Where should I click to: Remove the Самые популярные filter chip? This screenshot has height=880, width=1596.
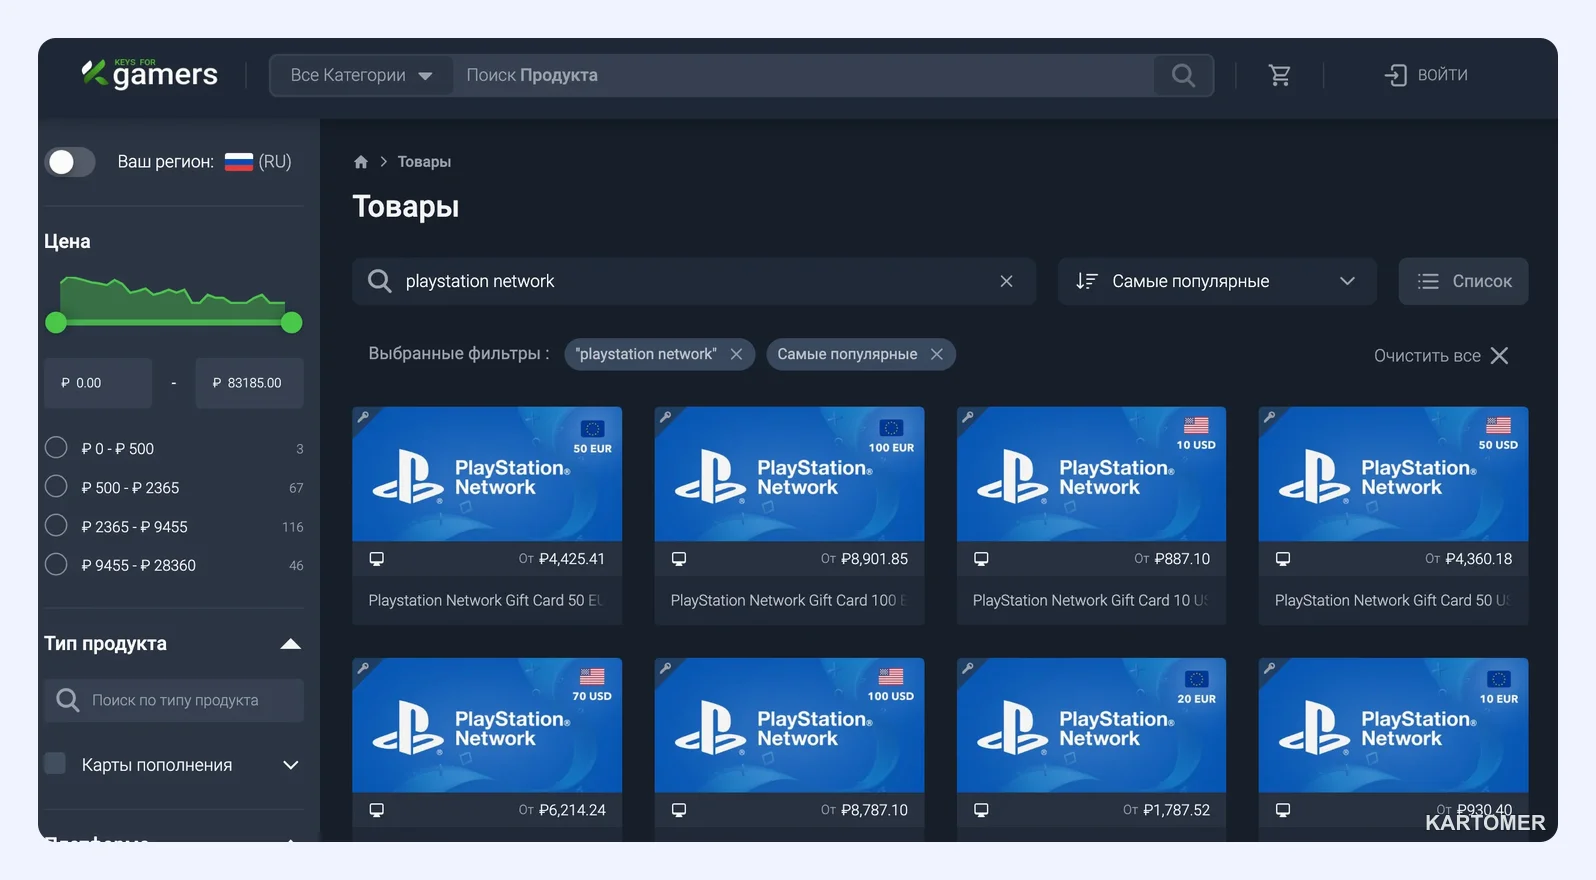coord(937,354)
